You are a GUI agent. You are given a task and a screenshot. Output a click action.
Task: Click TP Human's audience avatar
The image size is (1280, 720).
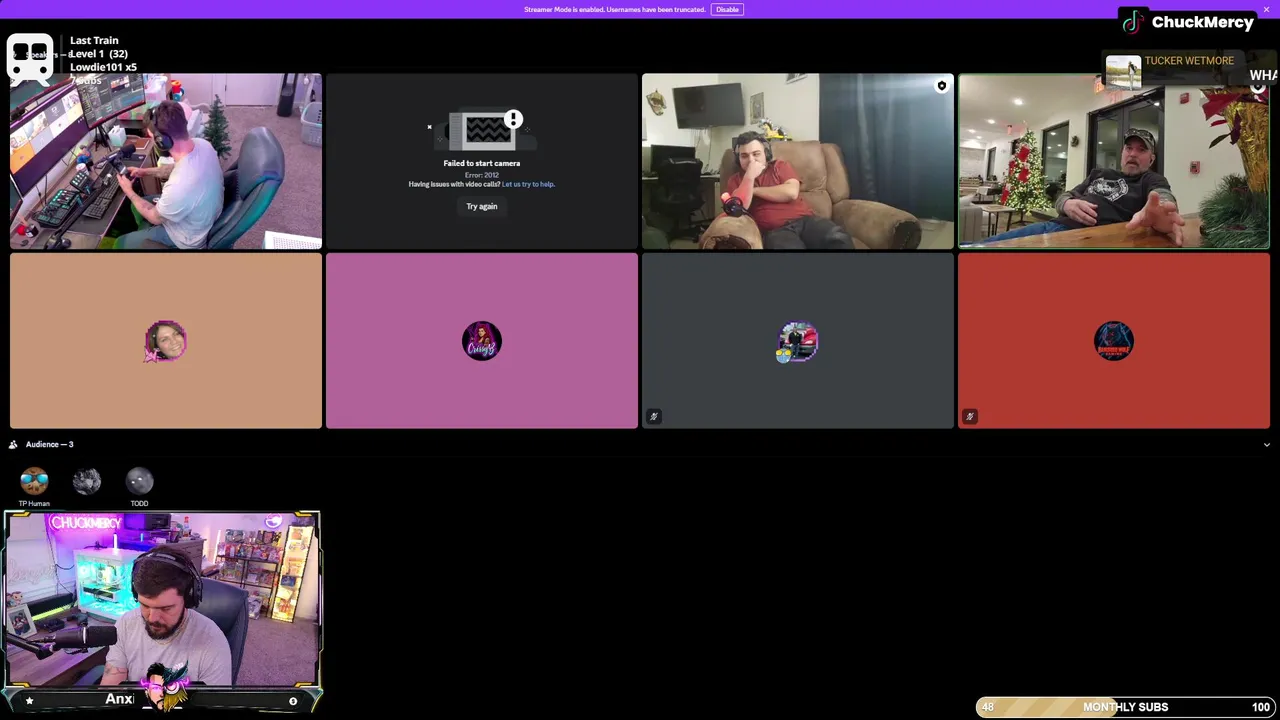(x=34, y=481)
